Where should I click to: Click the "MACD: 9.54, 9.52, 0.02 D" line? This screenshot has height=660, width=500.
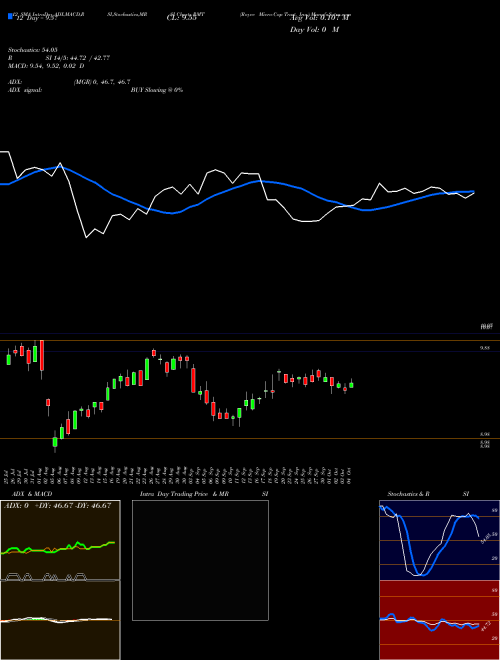tap(46, 66)
